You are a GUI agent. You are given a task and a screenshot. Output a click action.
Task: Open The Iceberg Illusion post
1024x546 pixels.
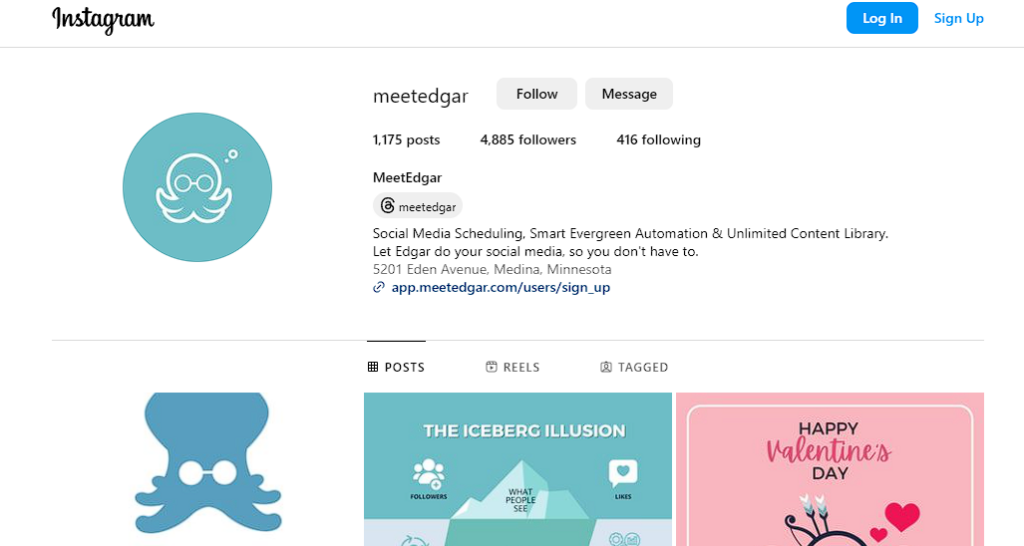click(518, 469)
